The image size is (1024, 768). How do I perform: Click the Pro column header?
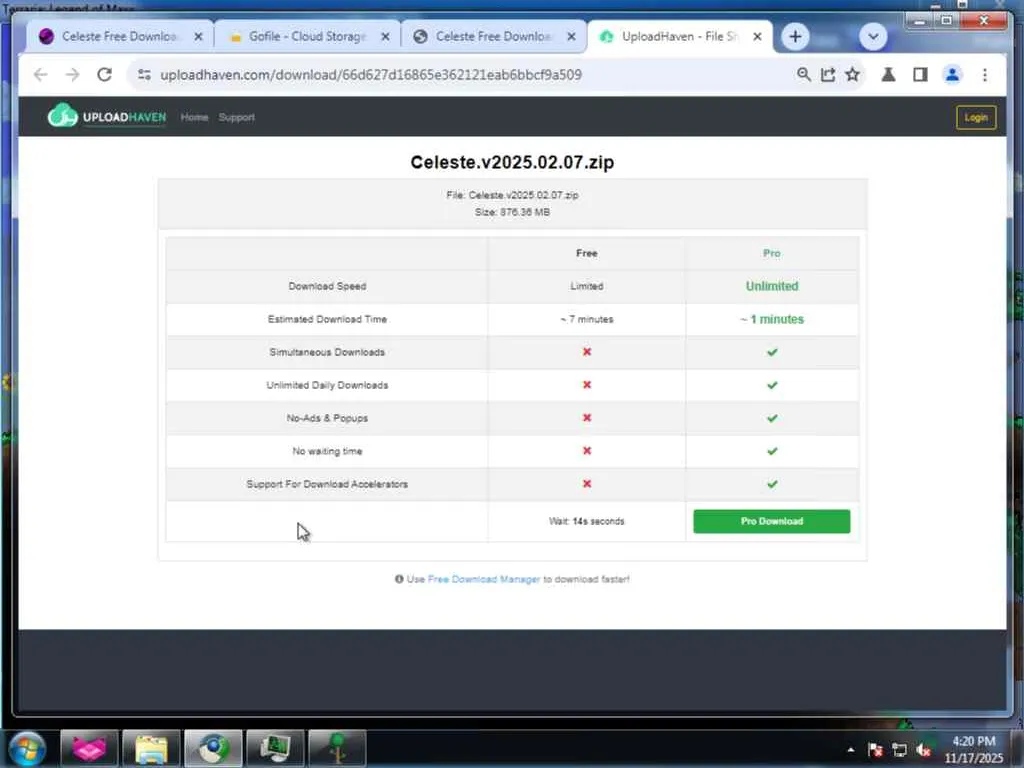click(x=772, y=253)
